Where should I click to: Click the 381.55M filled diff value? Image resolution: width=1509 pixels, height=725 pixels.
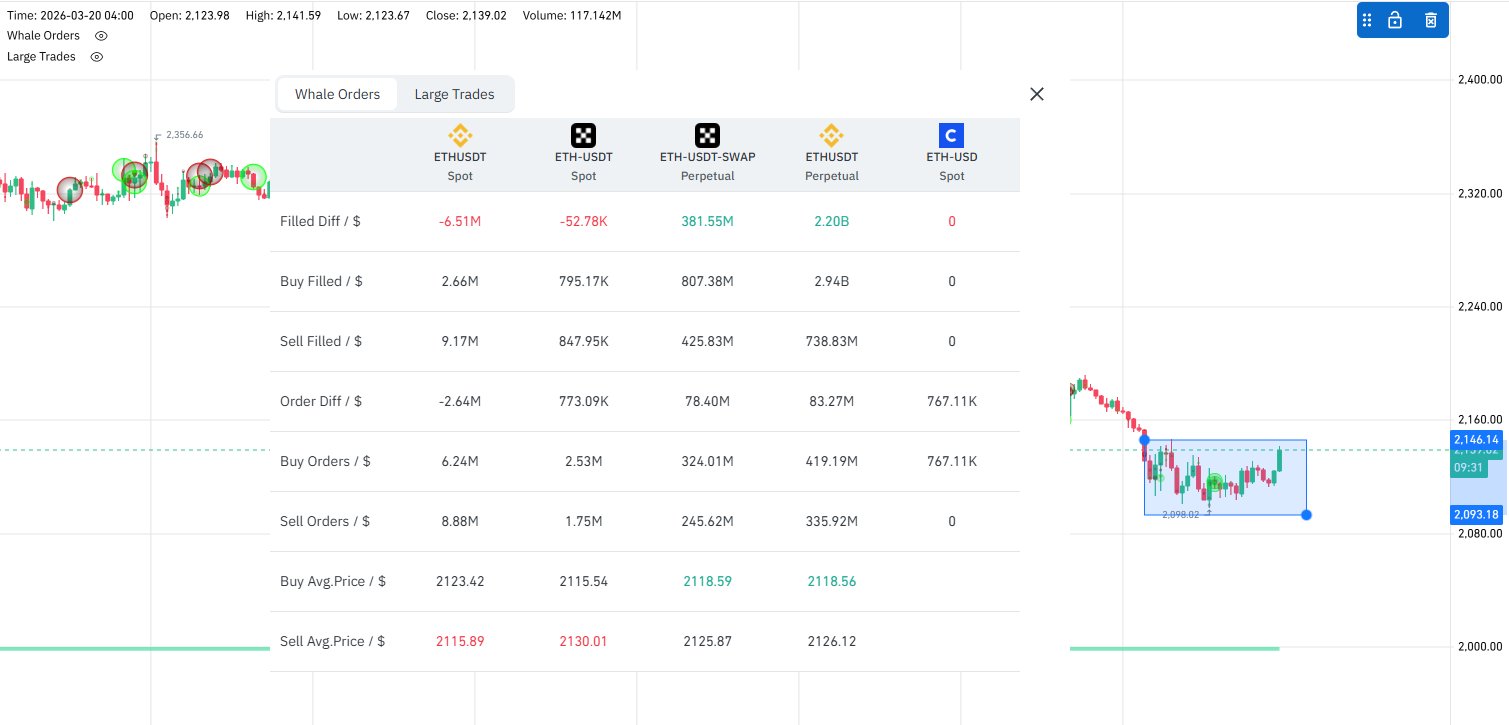707,221
